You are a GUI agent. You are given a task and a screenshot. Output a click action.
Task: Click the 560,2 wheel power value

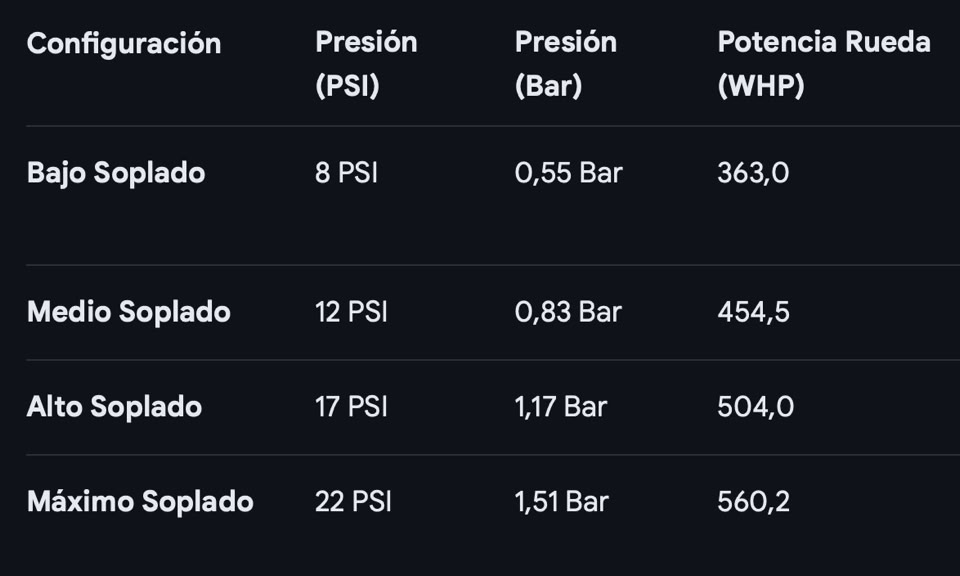tap(753, 501)
